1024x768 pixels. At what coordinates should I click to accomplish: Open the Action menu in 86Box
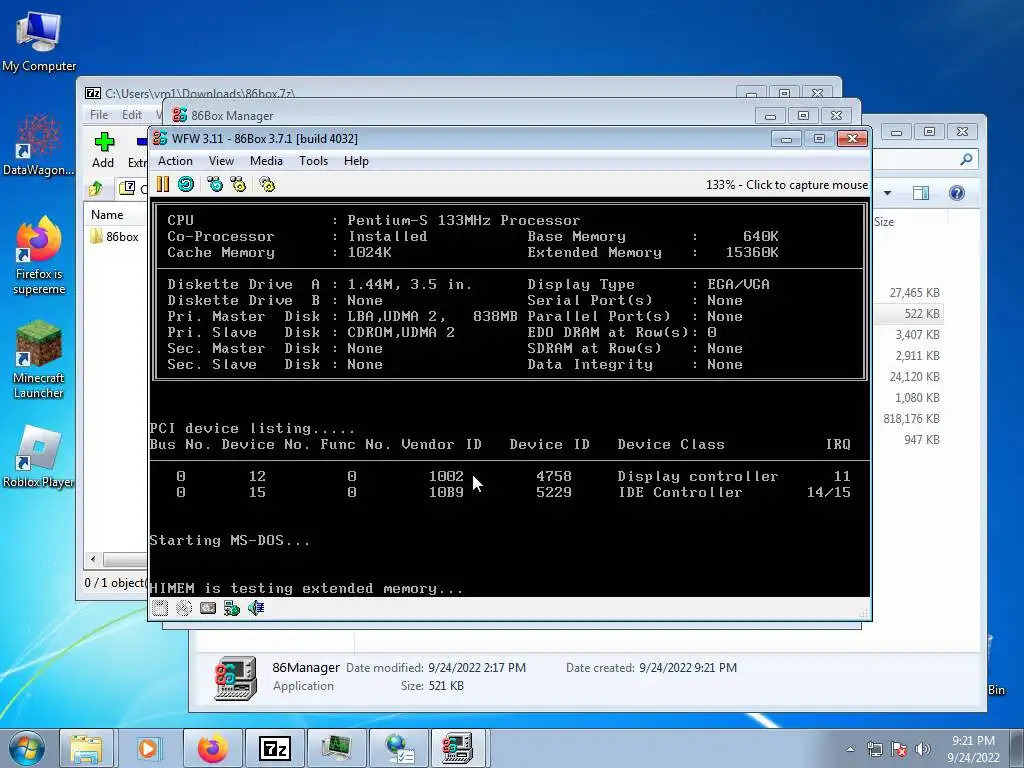[175, 161]
